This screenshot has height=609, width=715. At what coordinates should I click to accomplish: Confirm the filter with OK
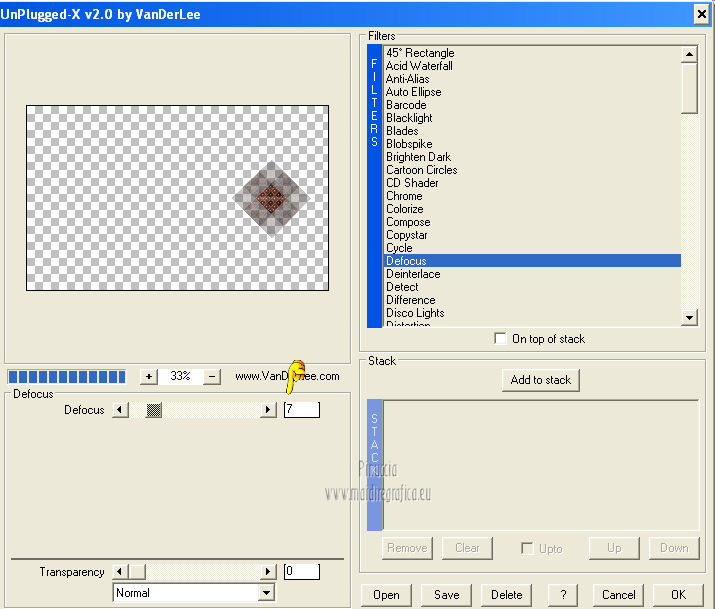tap(678, 595)
